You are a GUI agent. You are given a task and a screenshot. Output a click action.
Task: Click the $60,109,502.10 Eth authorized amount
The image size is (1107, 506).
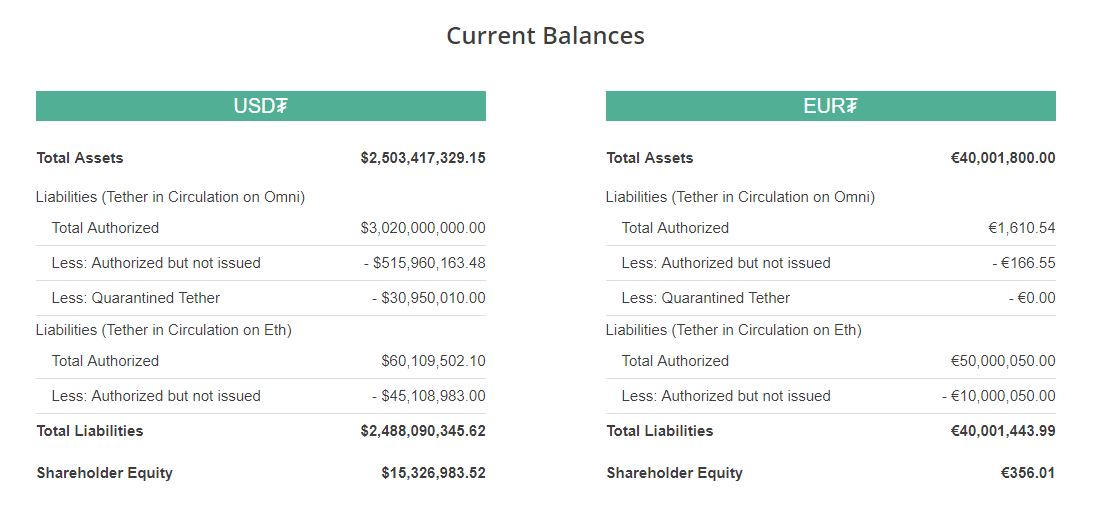coord(433,361)
